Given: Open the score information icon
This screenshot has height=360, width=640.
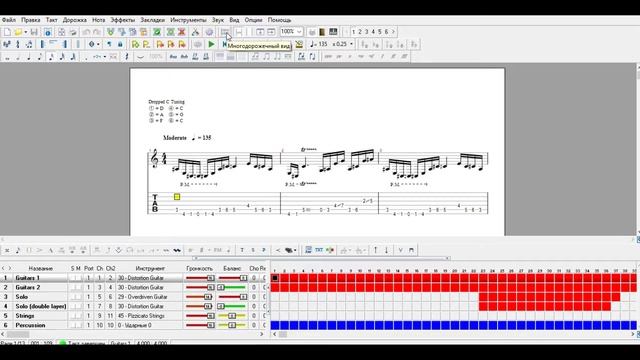Looking at the screenshot, I should tap(48, 32).
